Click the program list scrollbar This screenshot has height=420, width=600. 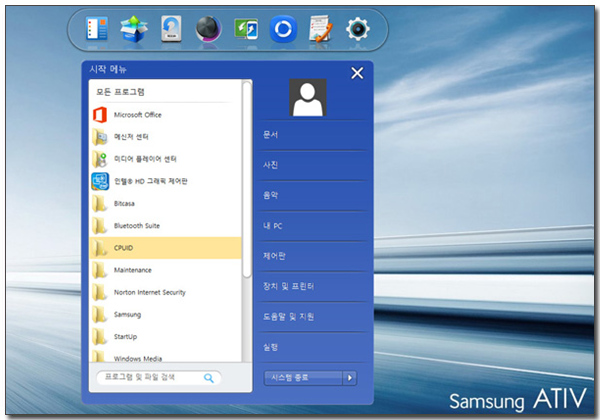247,180
